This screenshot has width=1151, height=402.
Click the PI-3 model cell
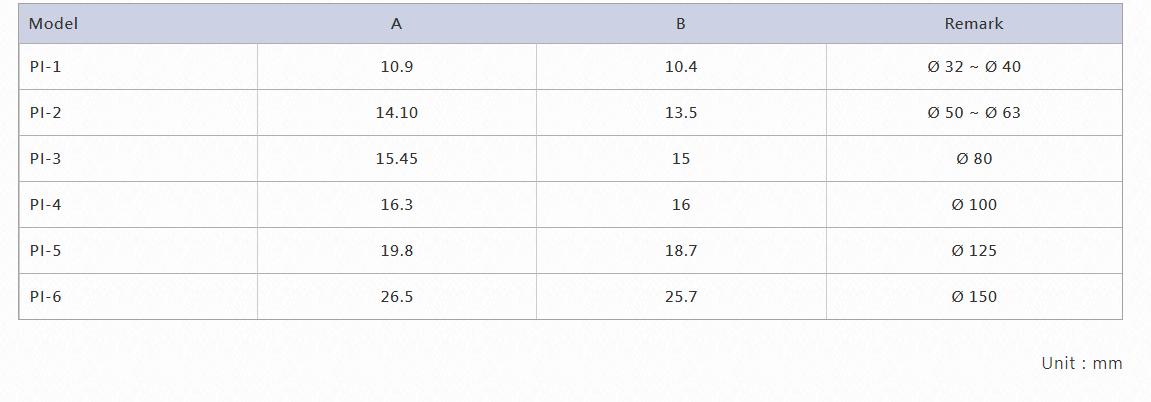pos(138,158)
